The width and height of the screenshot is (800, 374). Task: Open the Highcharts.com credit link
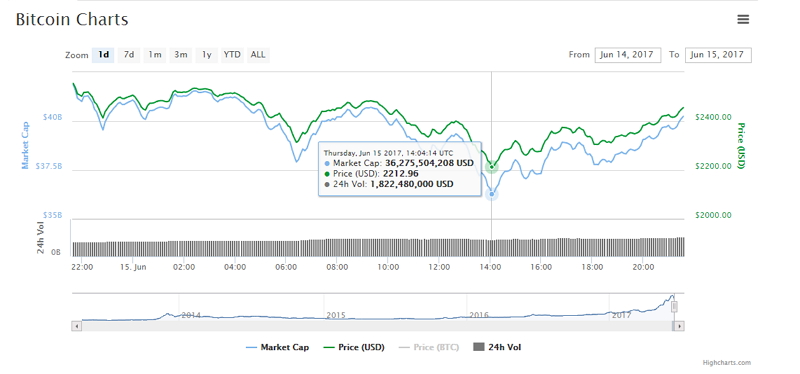[x=727, y=363]
